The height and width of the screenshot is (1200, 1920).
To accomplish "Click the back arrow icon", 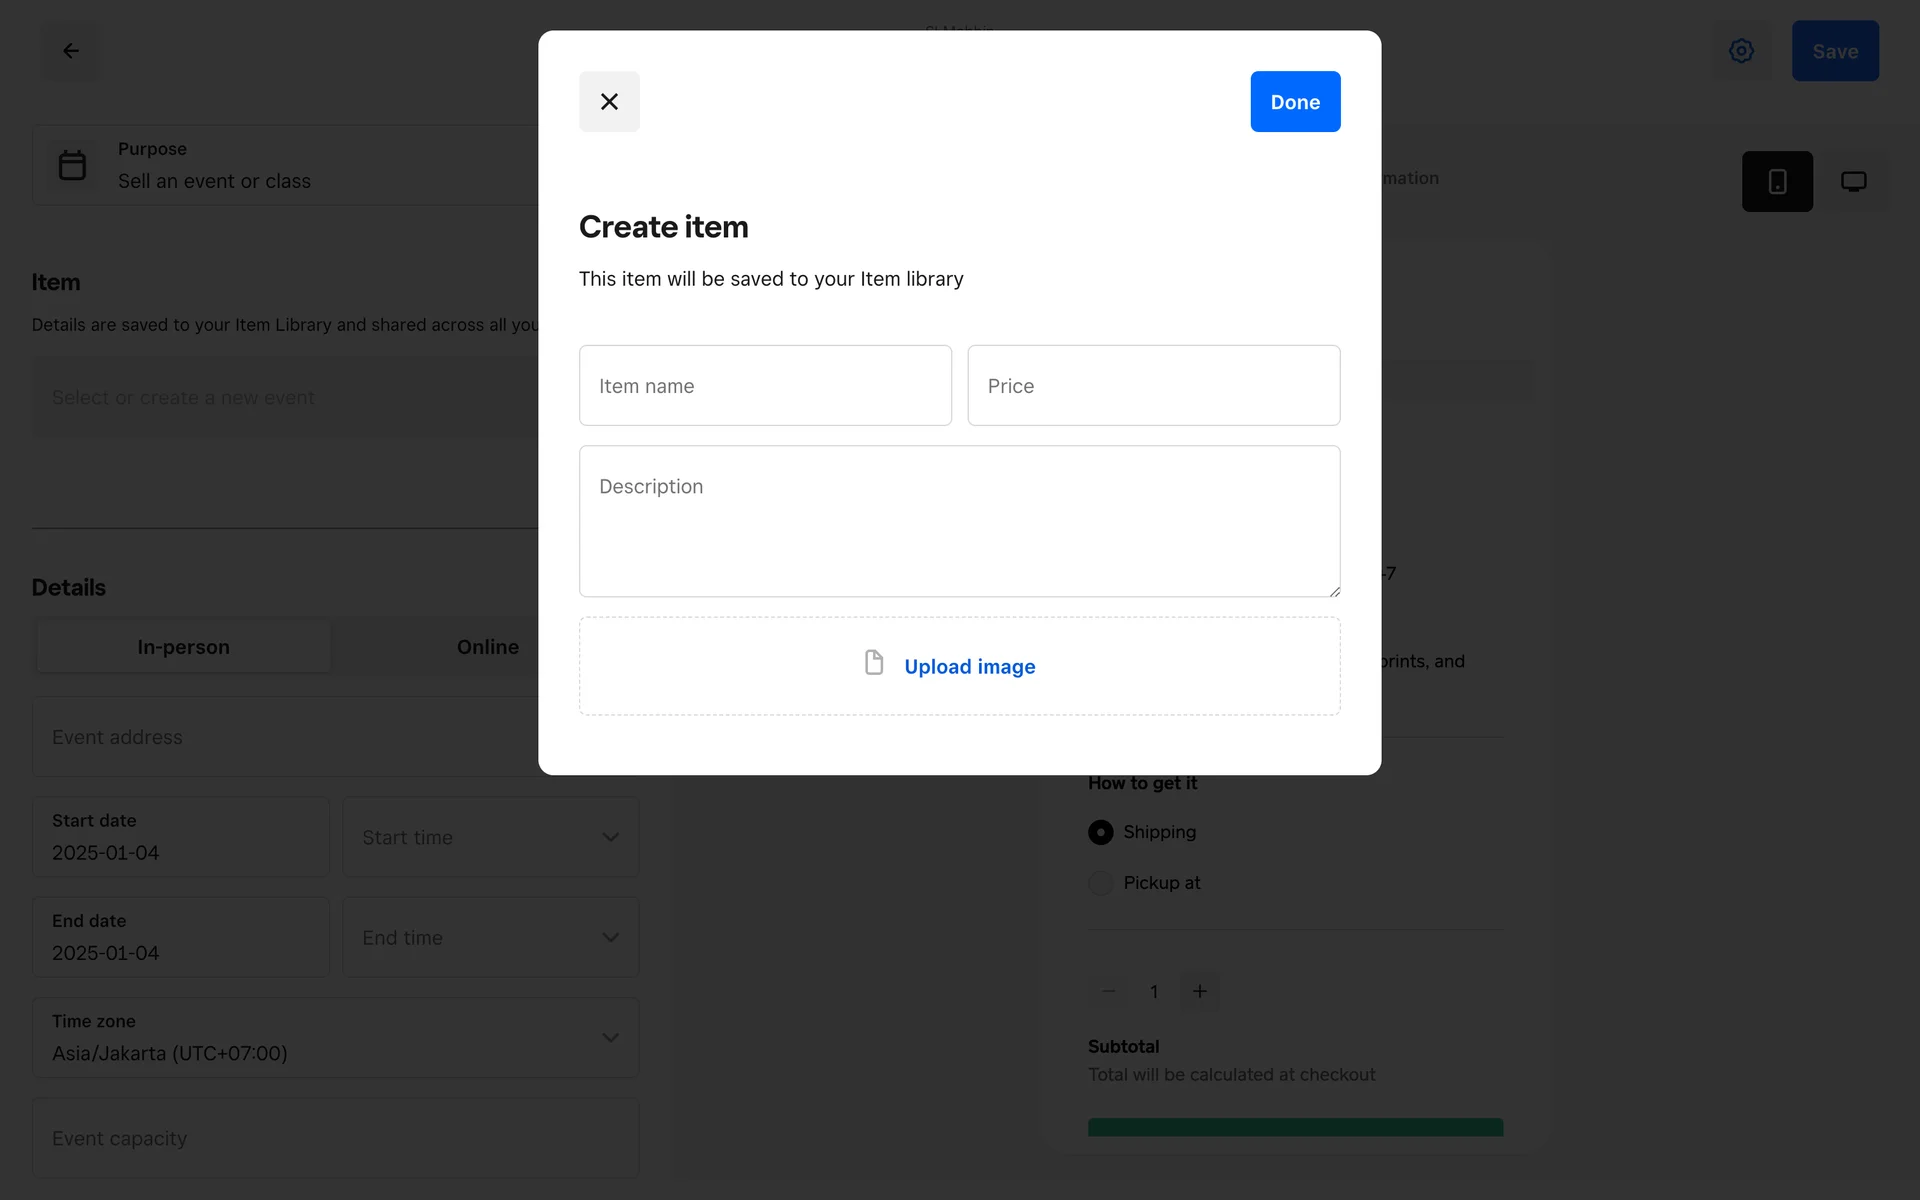I will point(71,51).
